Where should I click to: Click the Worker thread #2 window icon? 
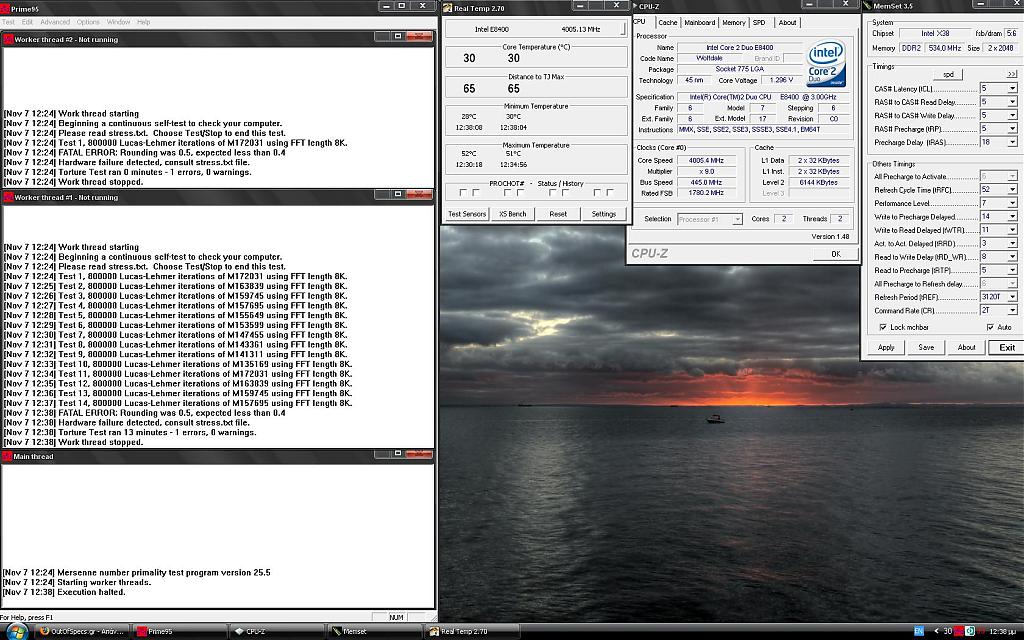tap(8, 39)
